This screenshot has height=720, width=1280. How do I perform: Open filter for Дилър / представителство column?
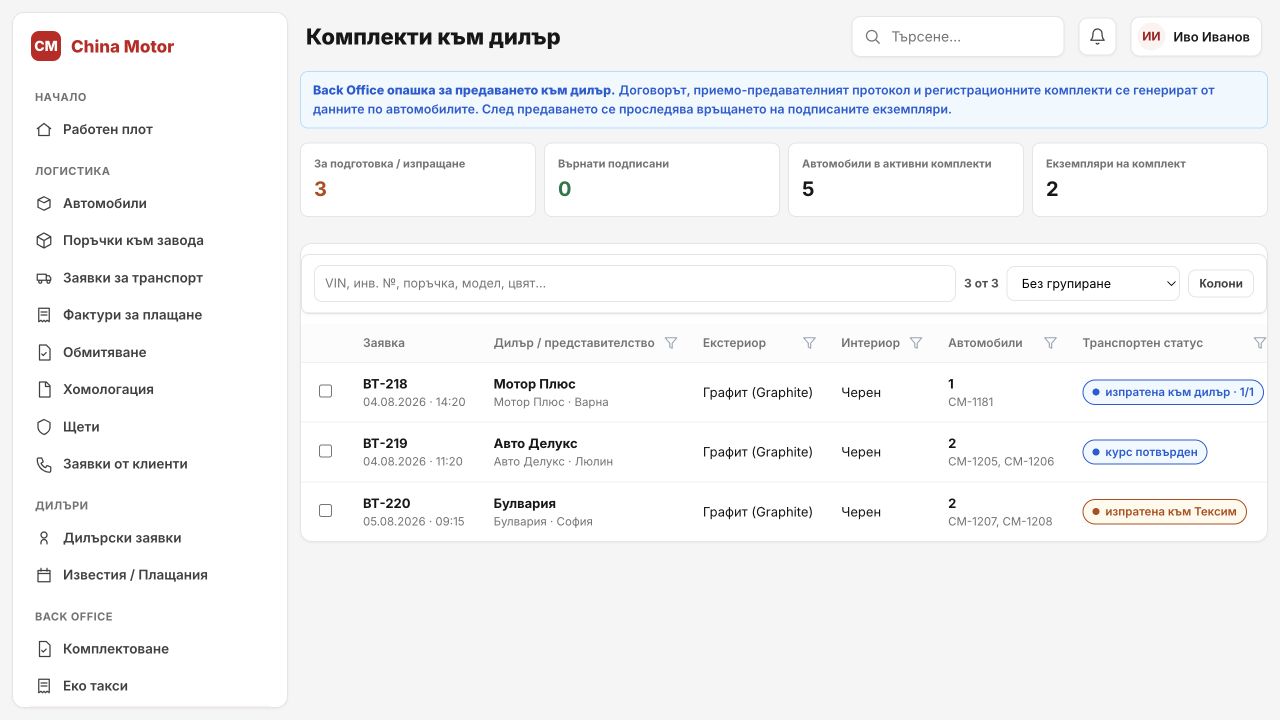pos(671,343)
